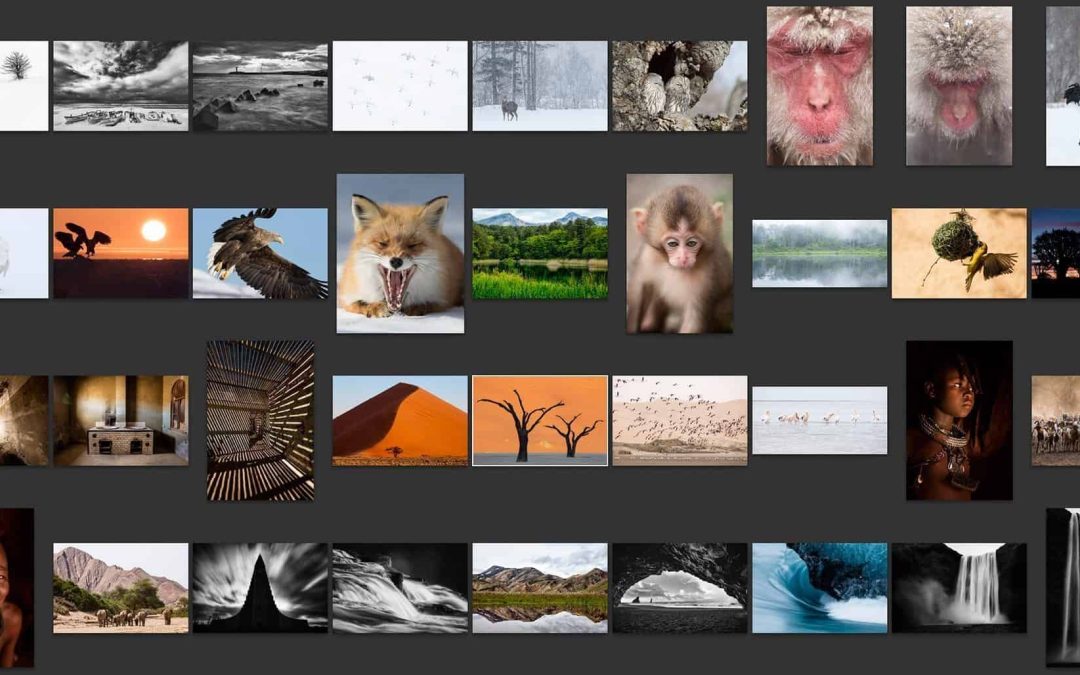Select the blue ice cave thumbnail
The height and width of the screenshot is (675, 1080).
click(819, 587)
